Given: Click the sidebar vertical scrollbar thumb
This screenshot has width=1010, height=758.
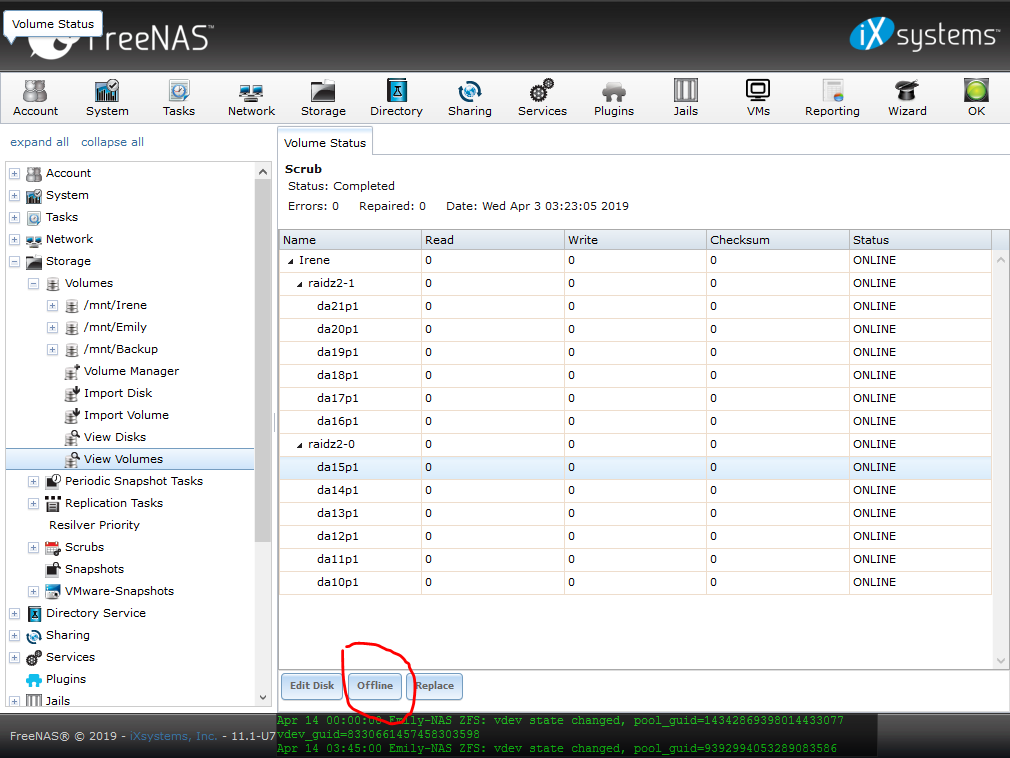Looking at the screenshot, I should 262,361.
